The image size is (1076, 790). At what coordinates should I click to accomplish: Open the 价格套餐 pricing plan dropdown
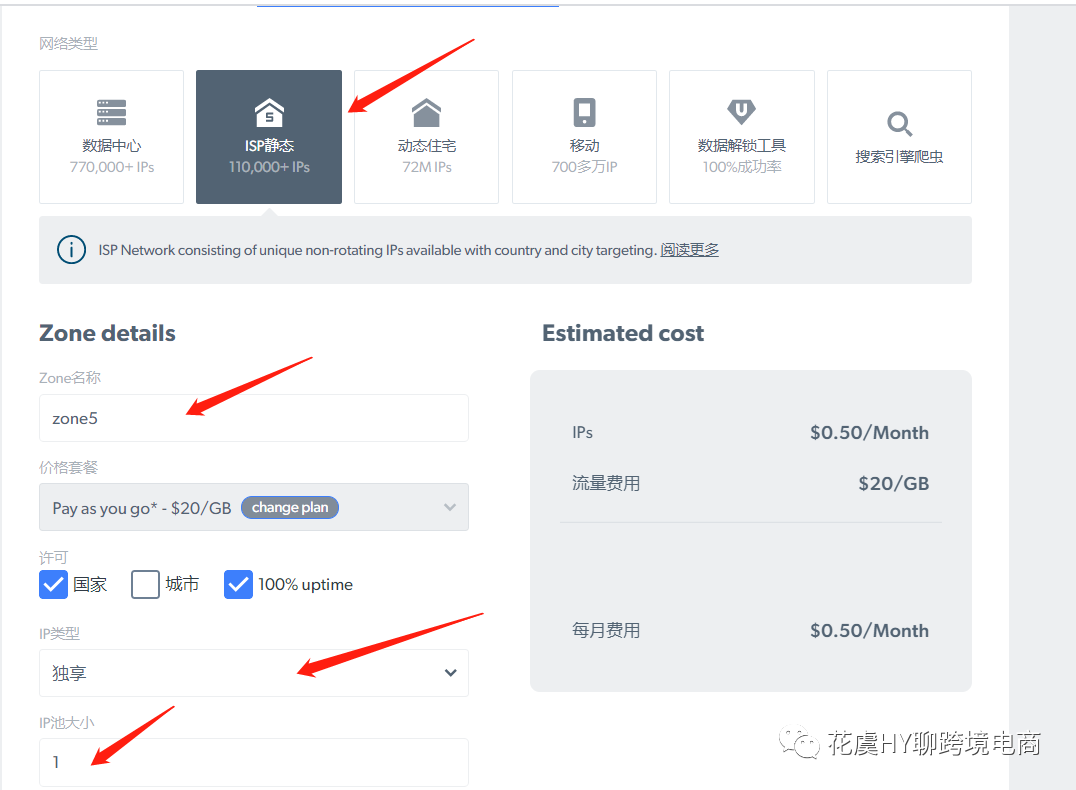point(253,507)
